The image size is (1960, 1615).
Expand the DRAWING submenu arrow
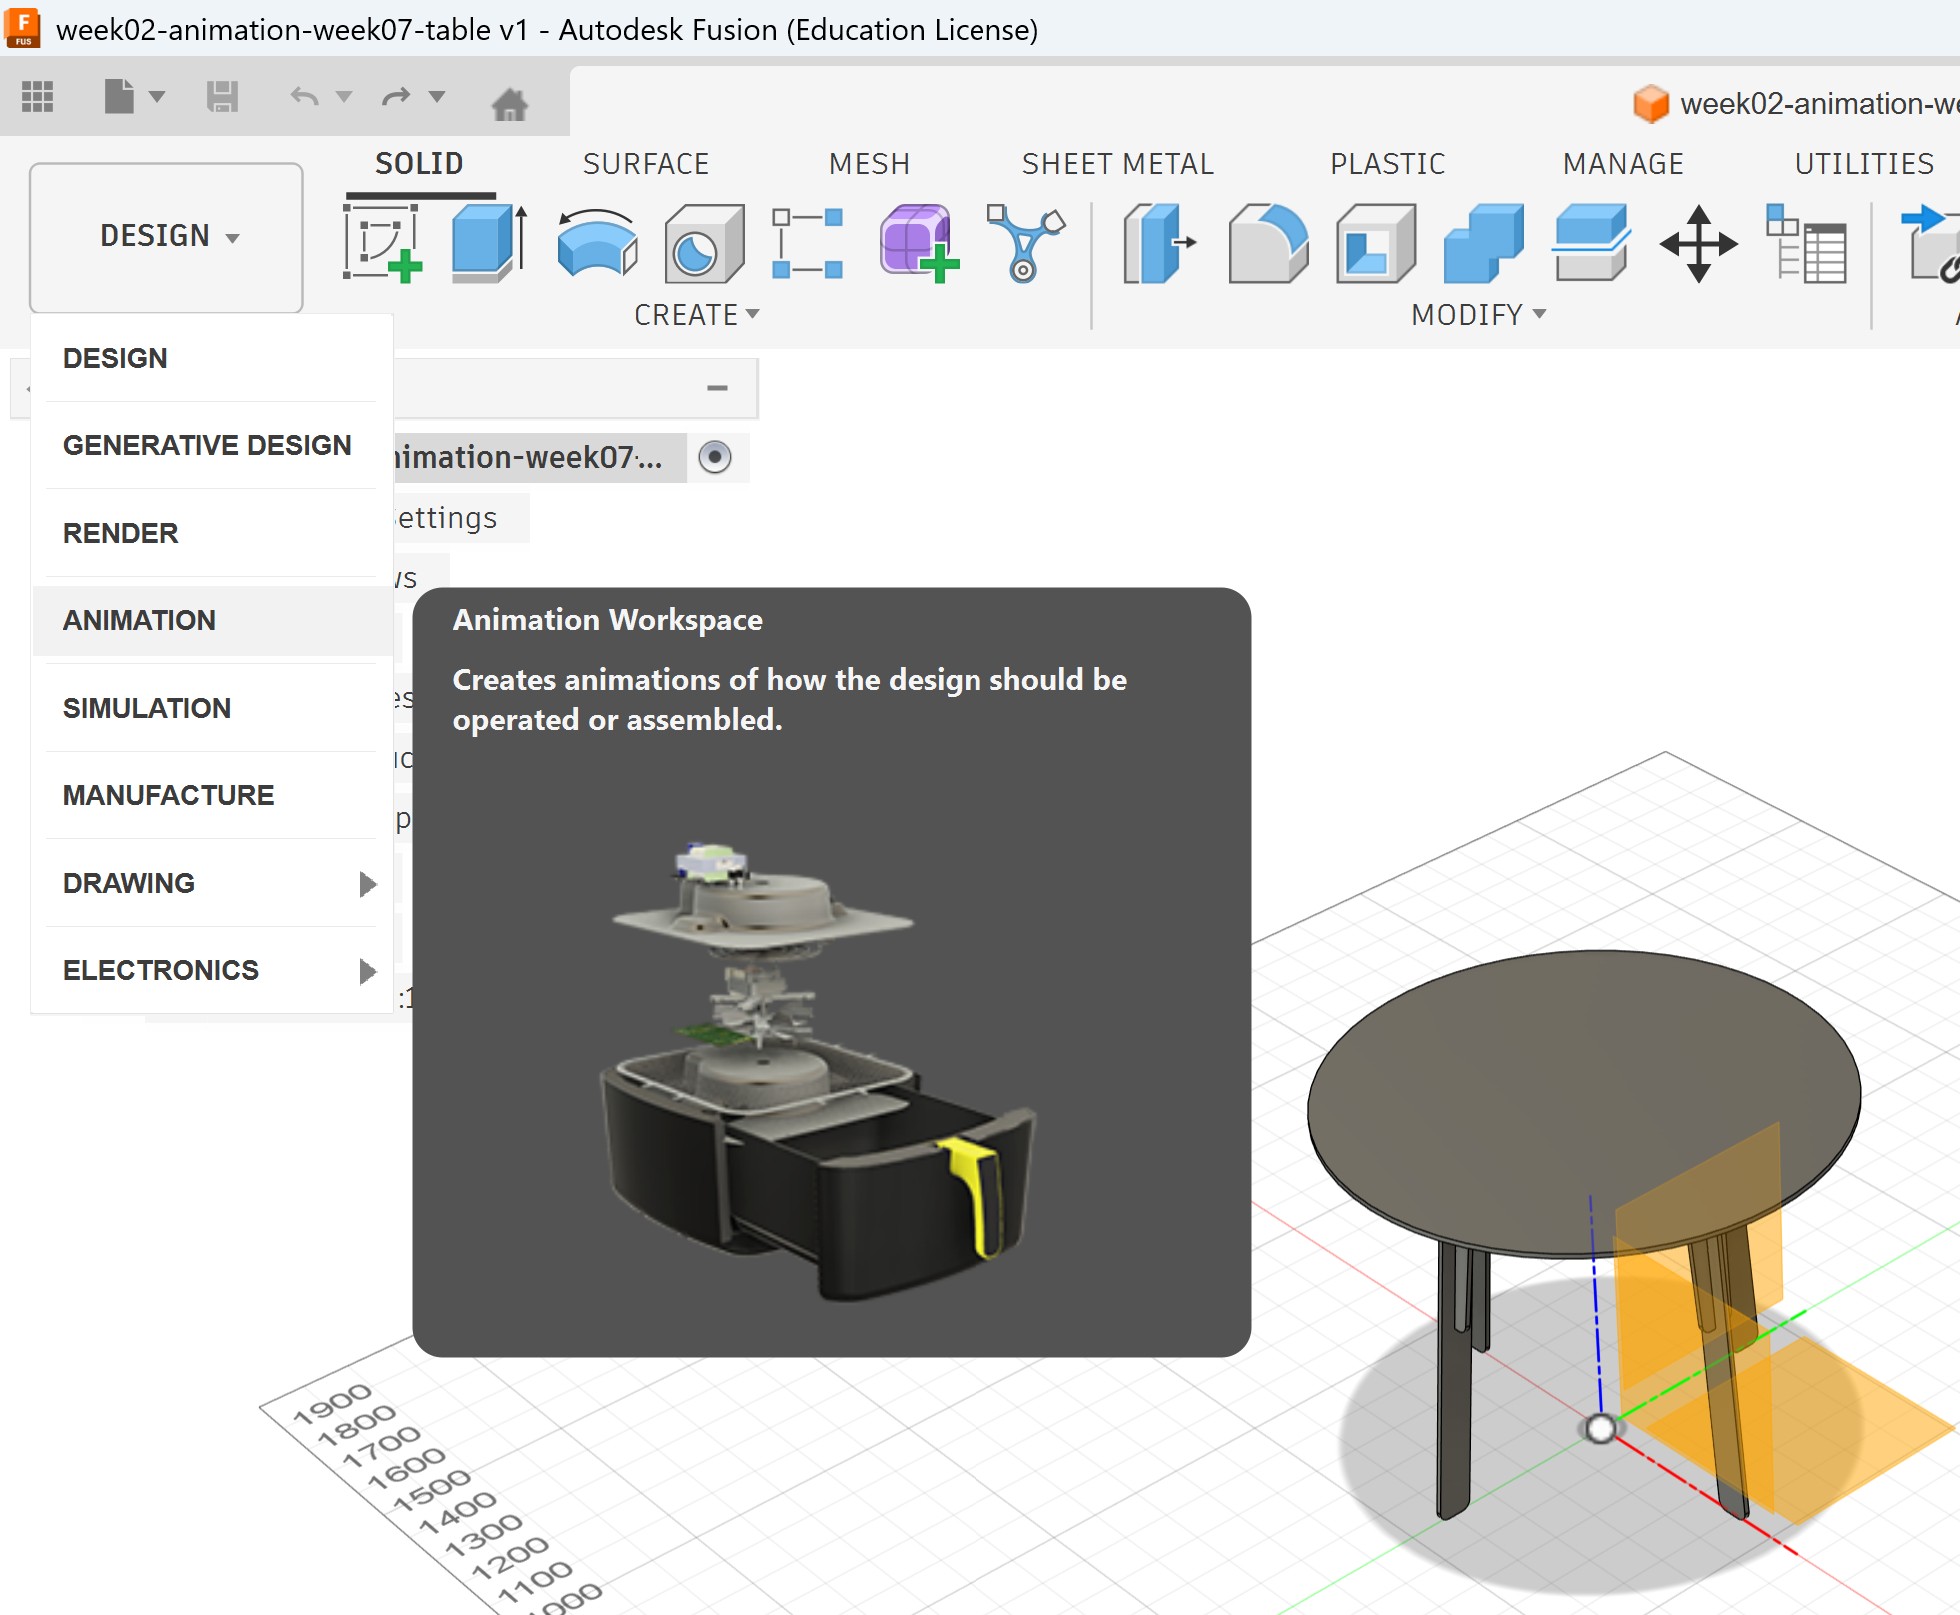[x=367, y=884]
